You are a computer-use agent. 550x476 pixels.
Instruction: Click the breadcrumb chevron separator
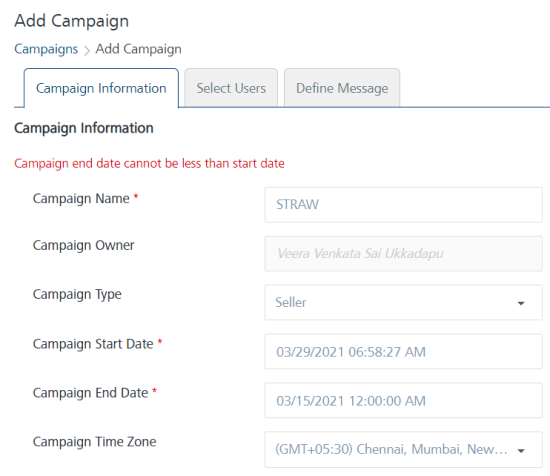click(x=87, y=51)
